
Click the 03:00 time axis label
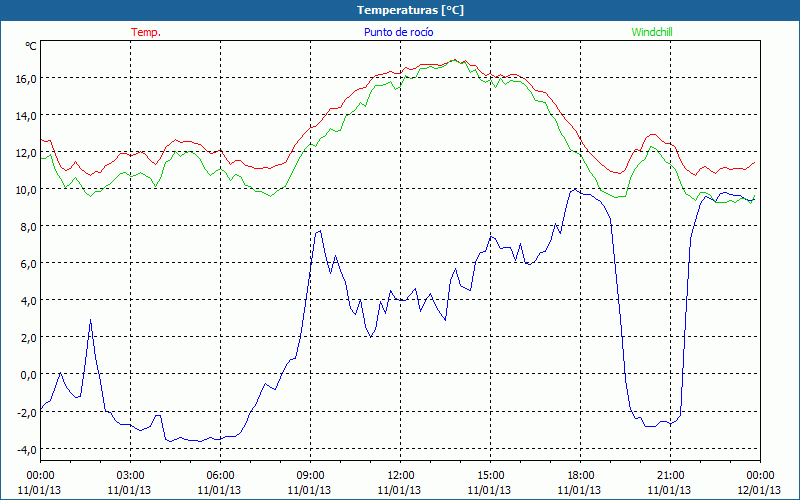(130, 476)
